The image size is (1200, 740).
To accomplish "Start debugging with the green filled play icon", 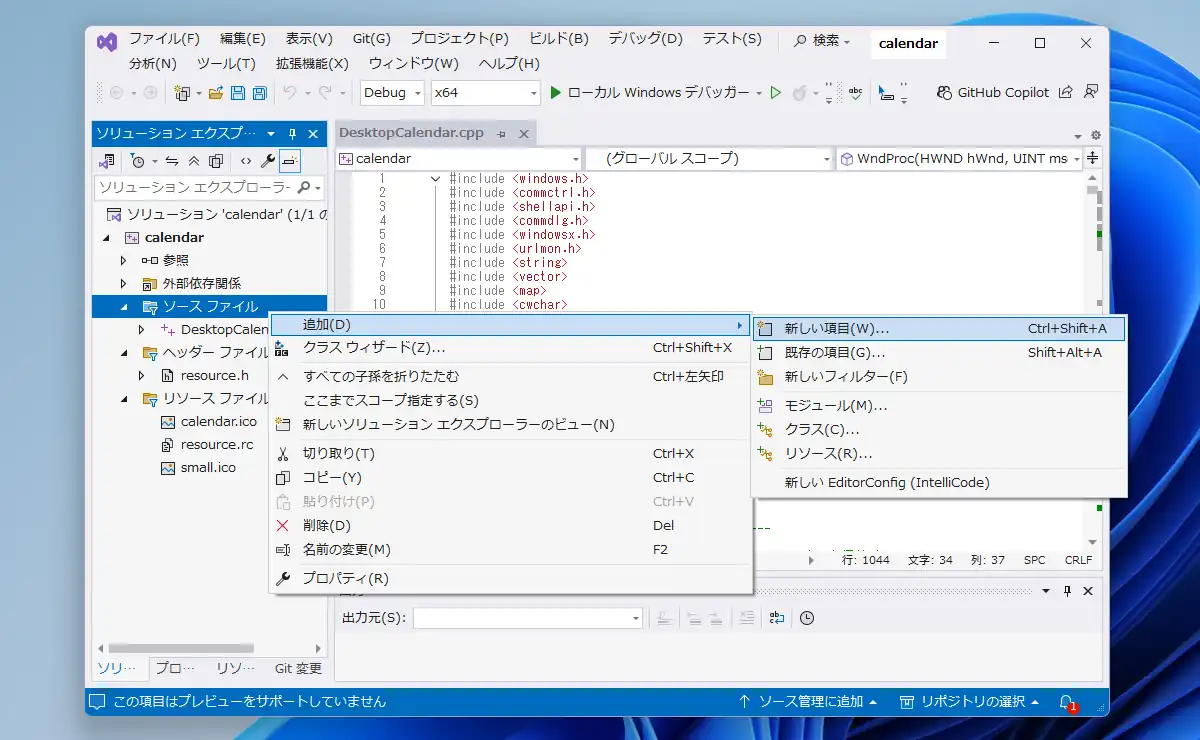I will (x=556, y=92).
